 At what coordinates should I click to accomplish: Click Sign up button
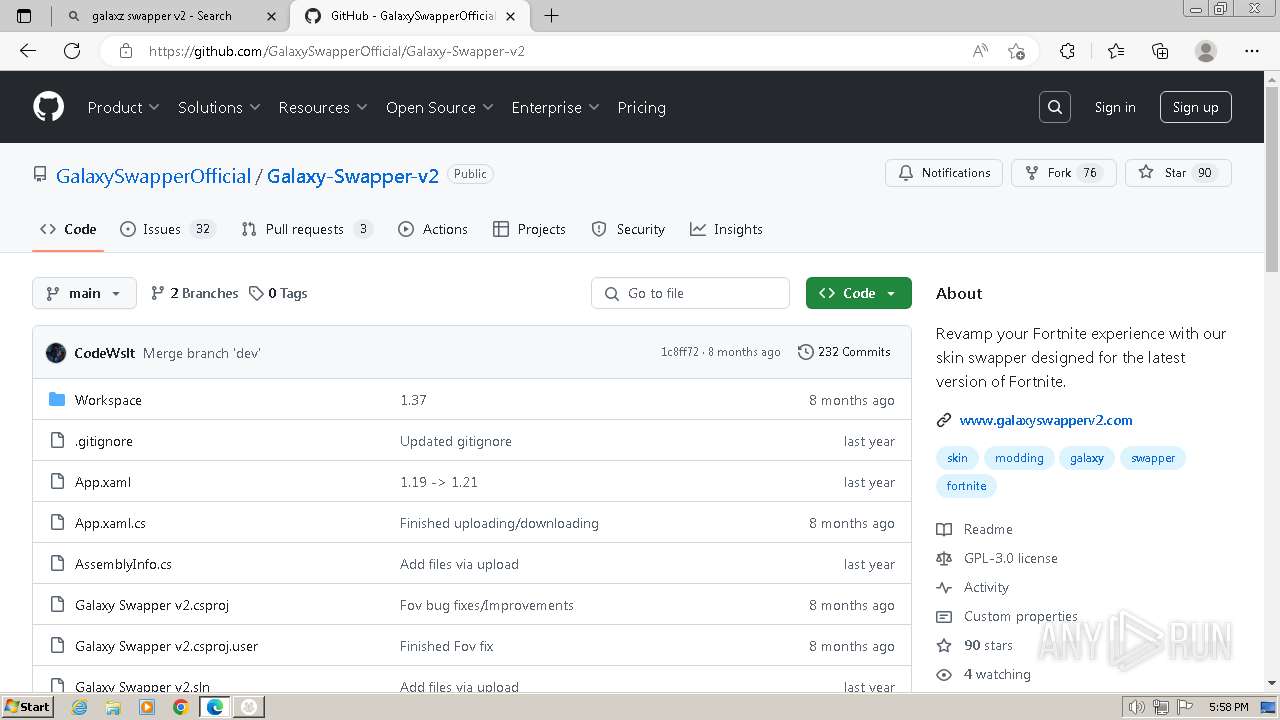[1195, 107]
